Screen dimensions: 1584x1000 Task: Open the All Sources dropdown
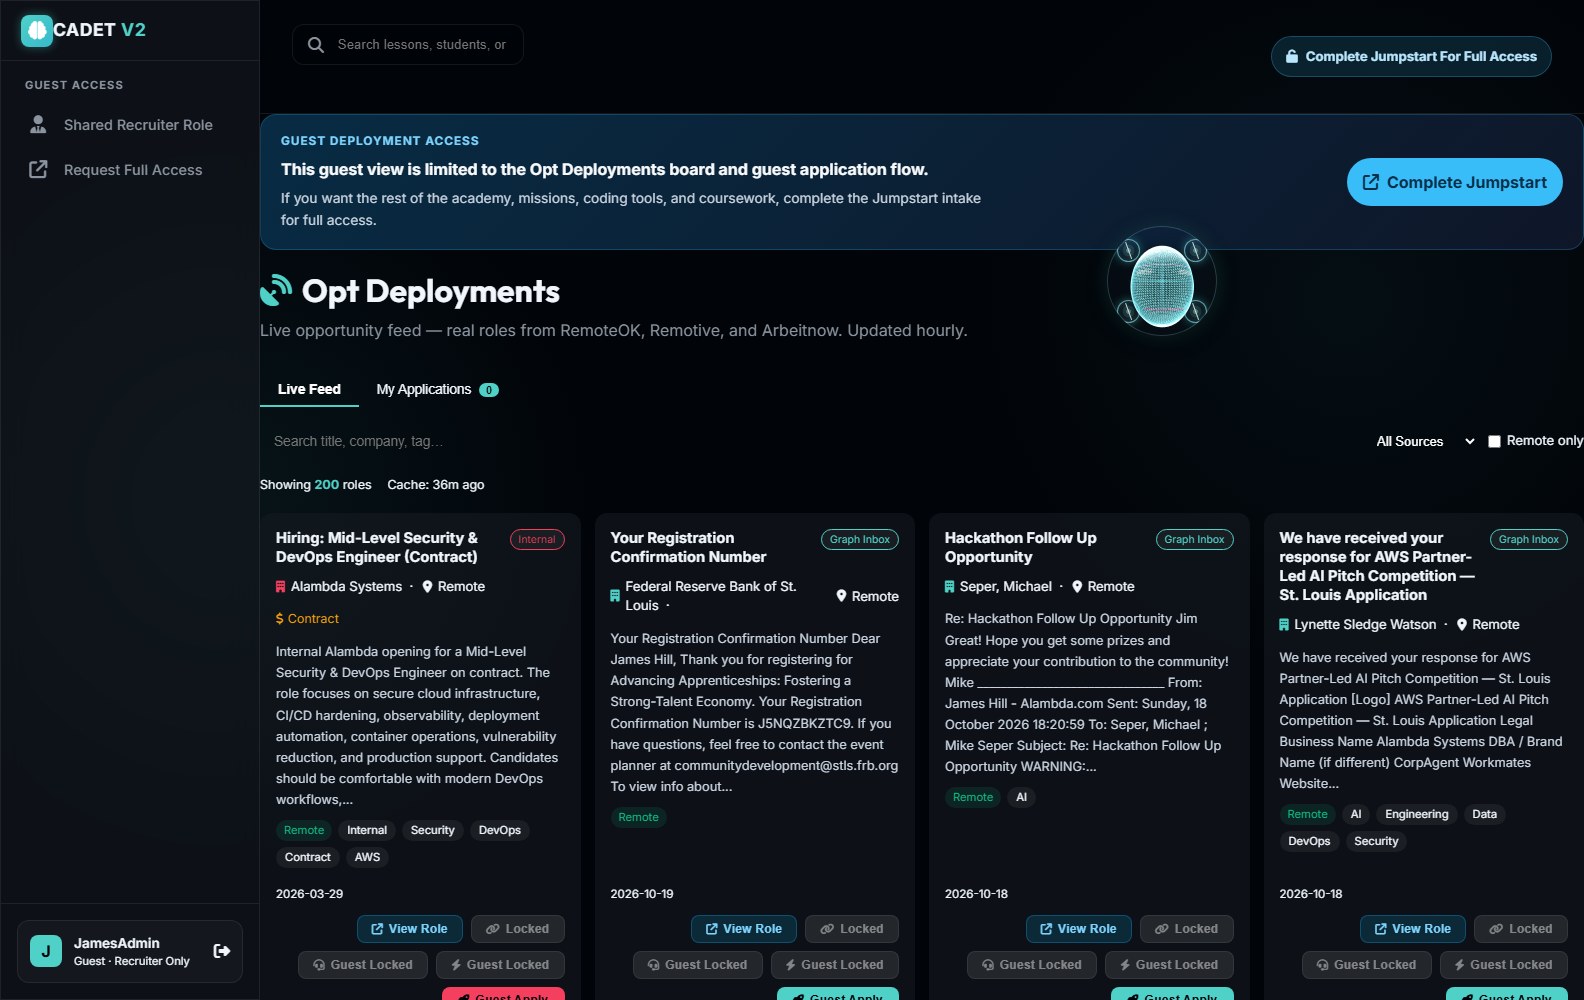(x=1425, y=441)
